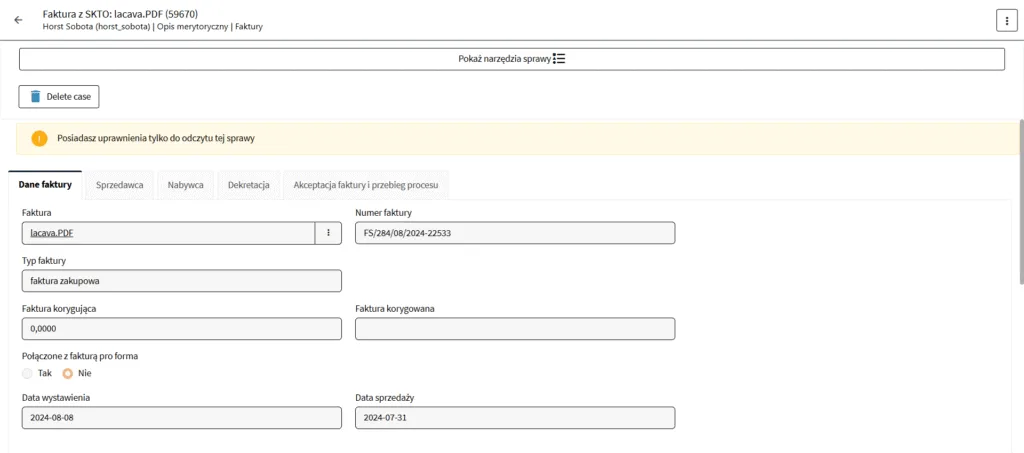Open the three-dot options beside lacava.PDF
Image resolution: width=1024 pixels, height=453 pixels.
[328, 233]
